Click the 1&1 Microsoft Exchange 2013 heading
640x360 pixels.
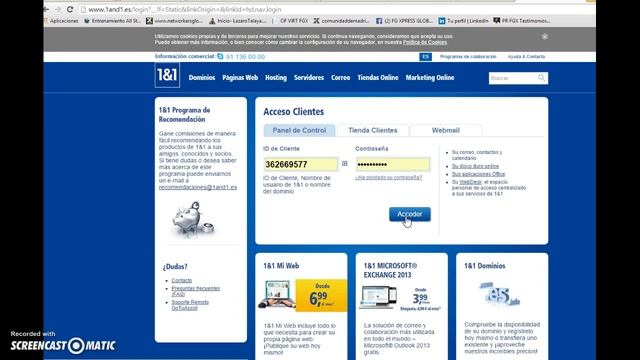tap(390, 270)
